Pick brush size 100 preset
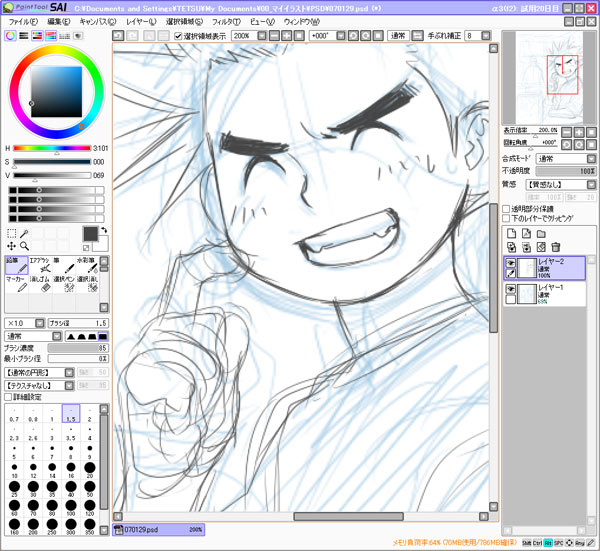This screenshot has width=600, height=551. point(71,508)
